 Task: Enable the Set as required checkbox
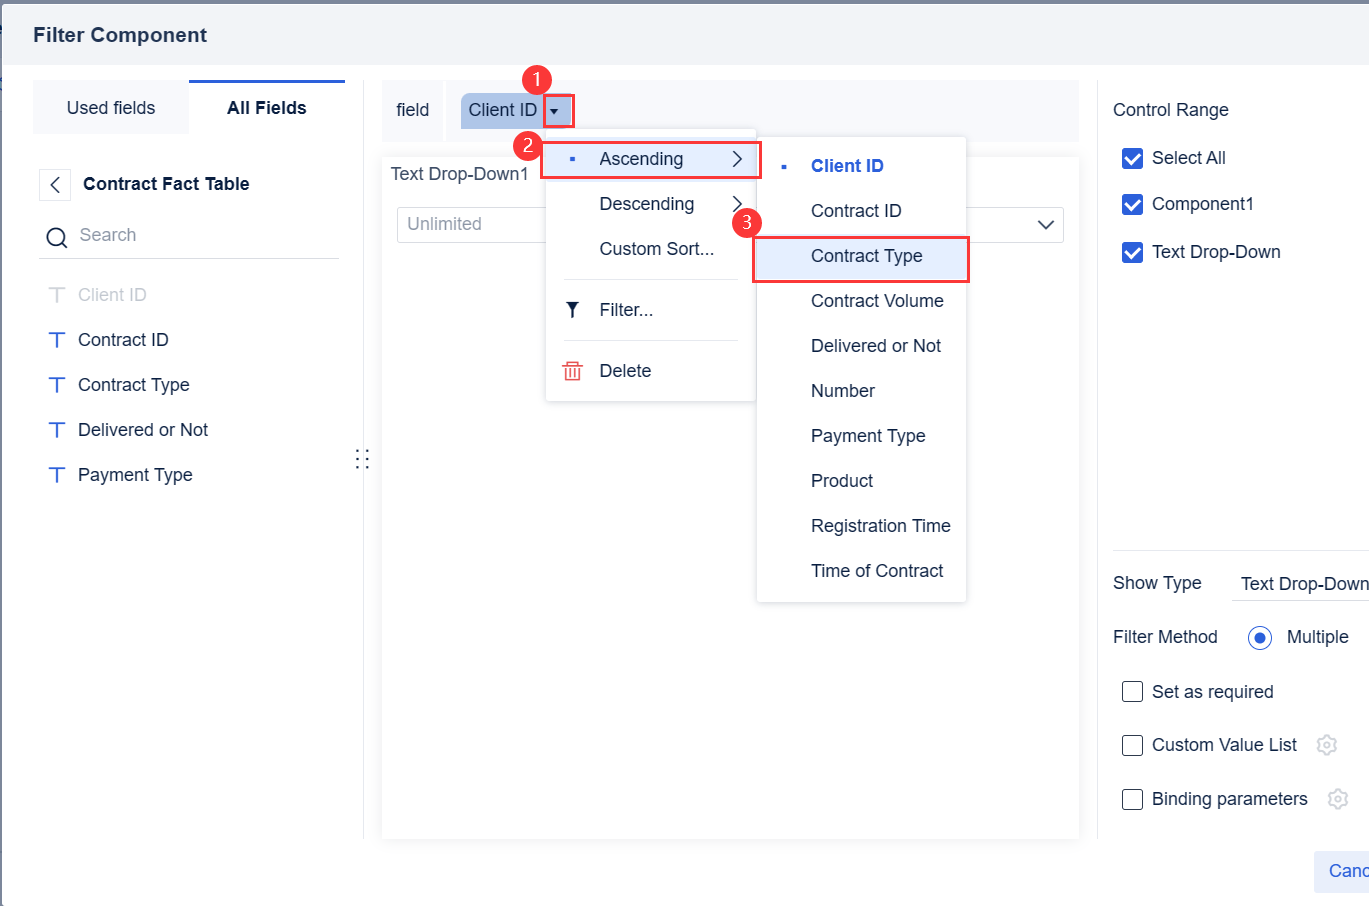1132,692
